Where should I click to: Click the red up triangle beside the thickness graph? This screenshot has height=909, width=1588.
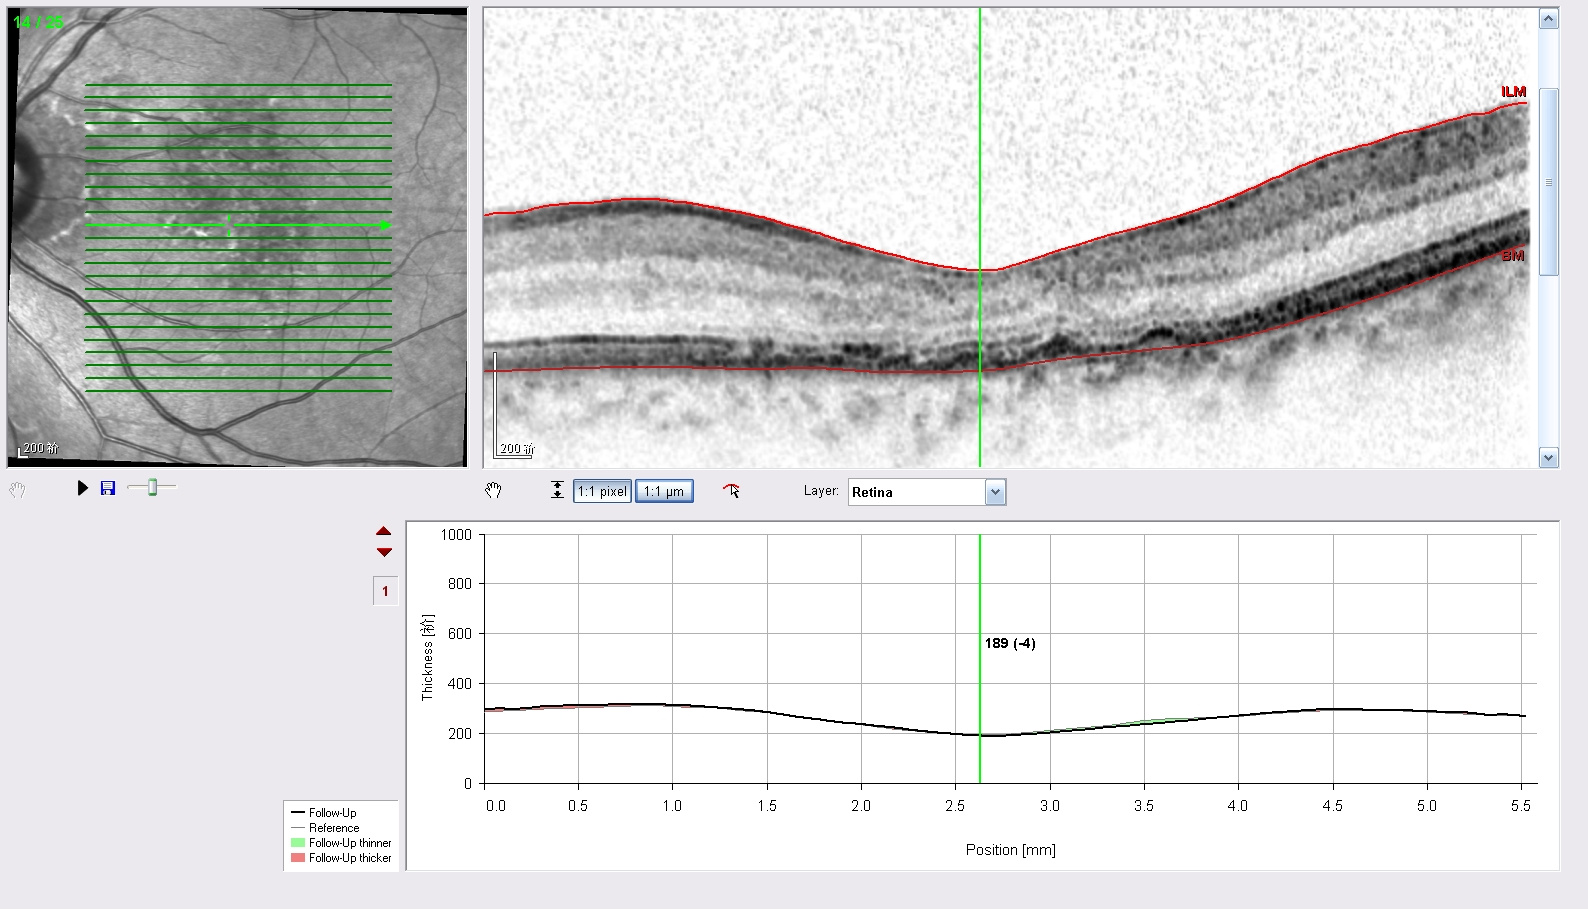[x=384, y=531]
